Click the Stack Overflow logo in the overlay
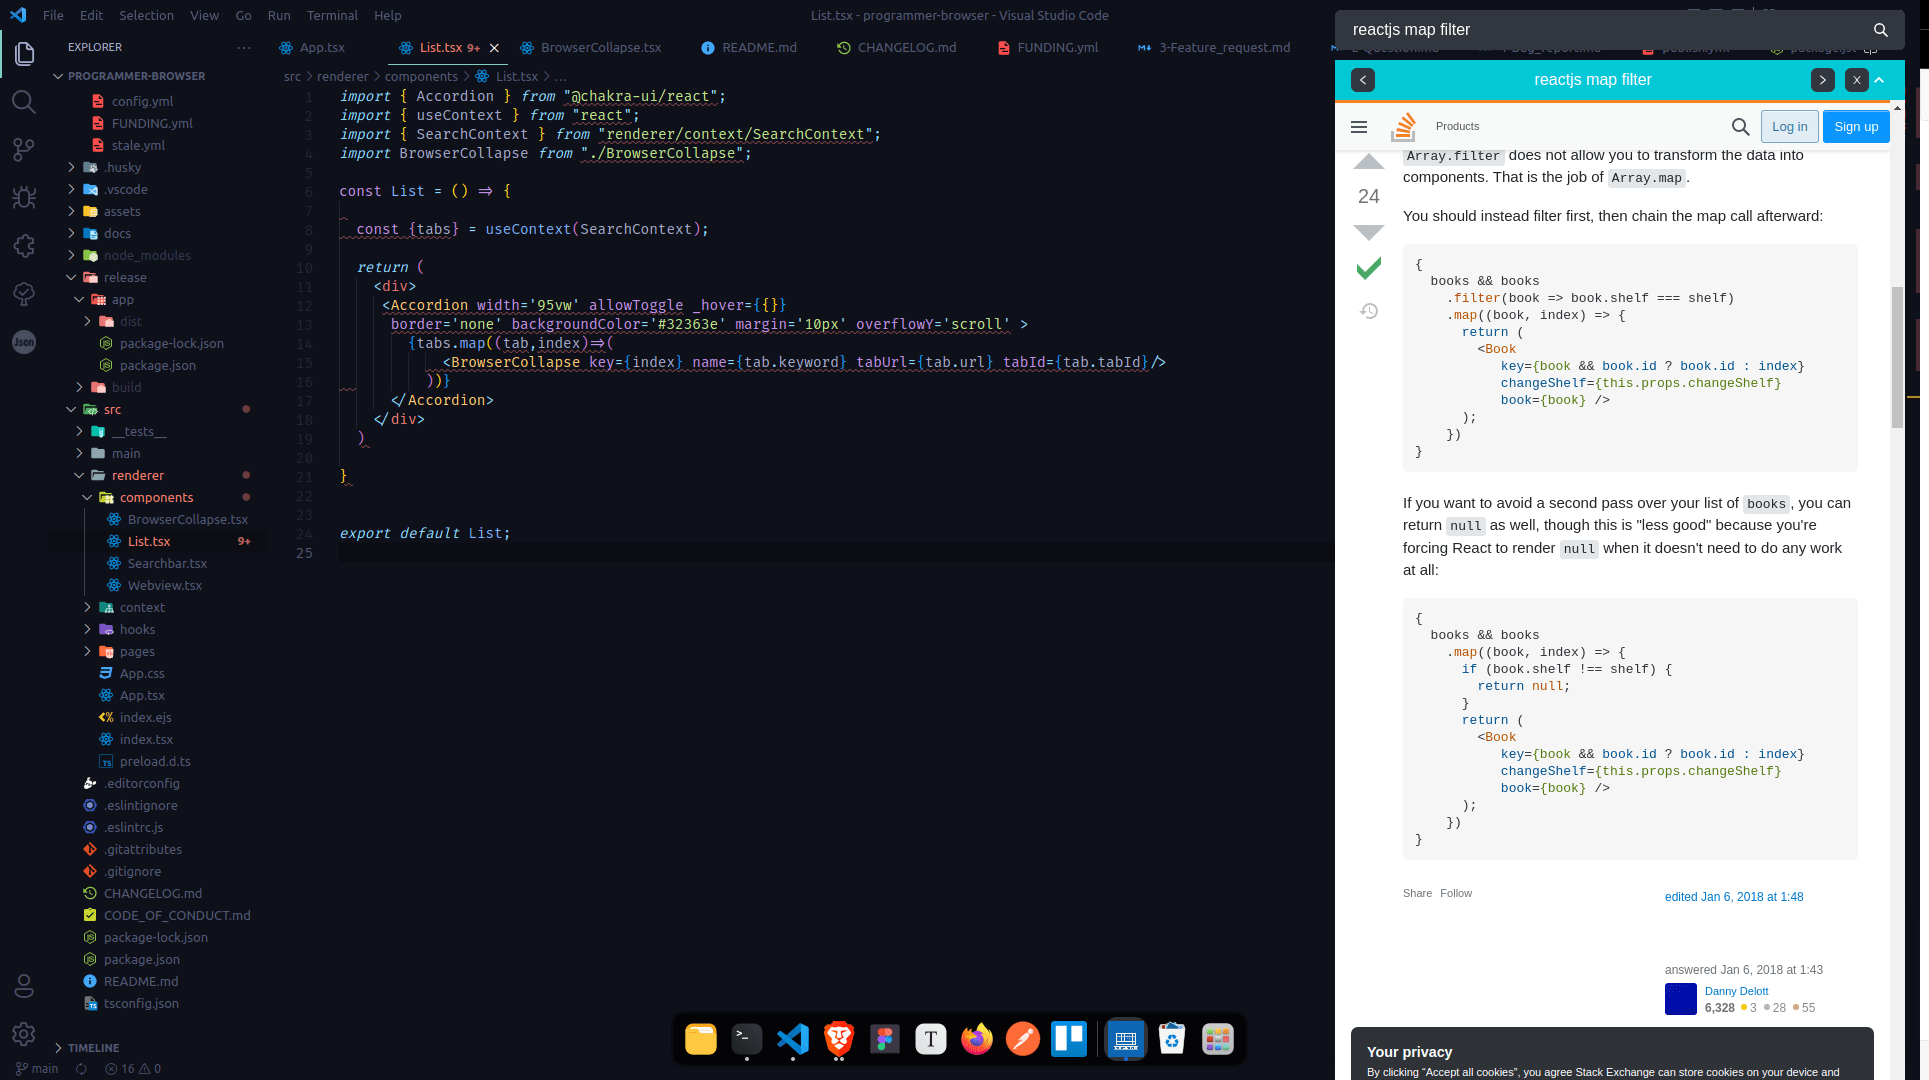The width and height of the screenshot is (1929, 1080). (1403, 126)
